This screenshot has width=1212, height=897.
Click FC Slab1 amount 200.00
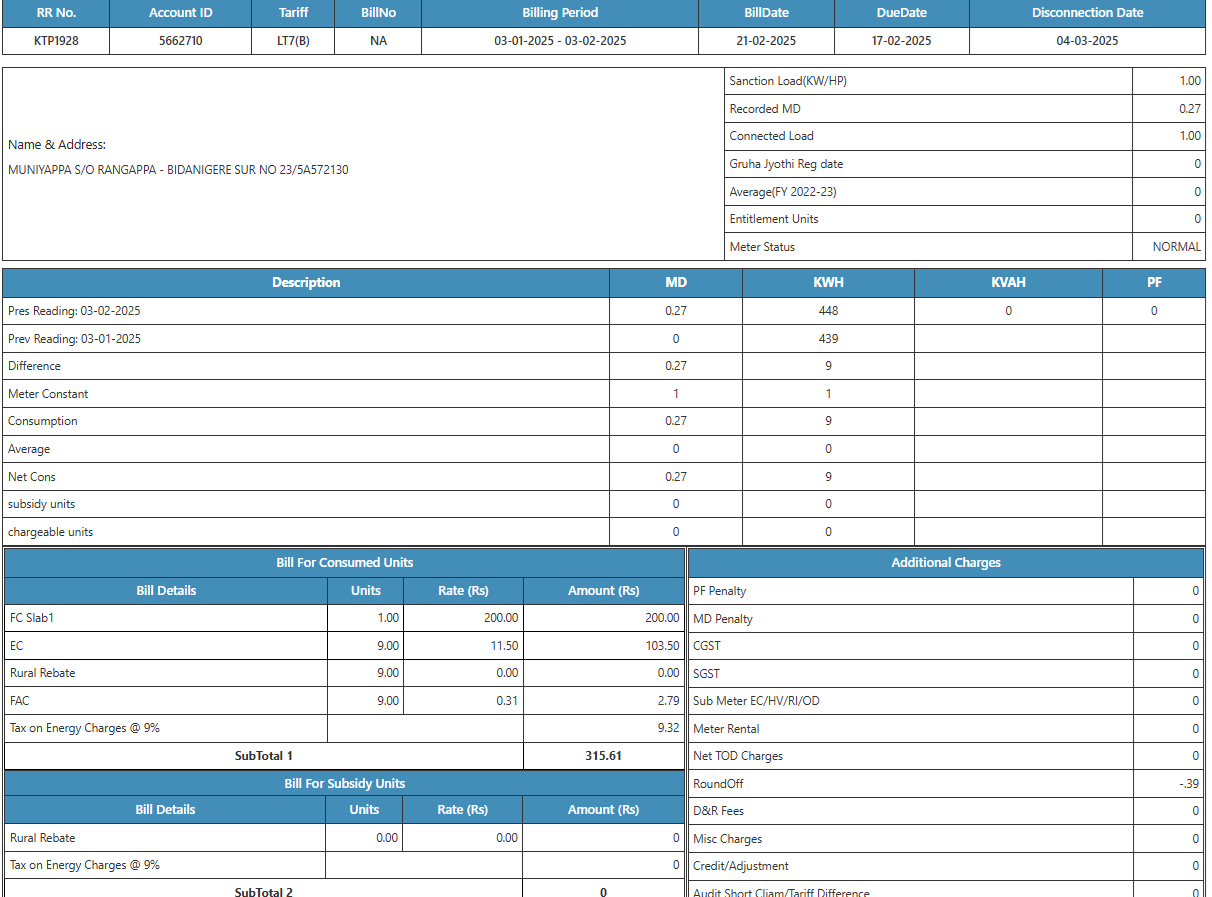pyautogui.click(x=662, y=618)
